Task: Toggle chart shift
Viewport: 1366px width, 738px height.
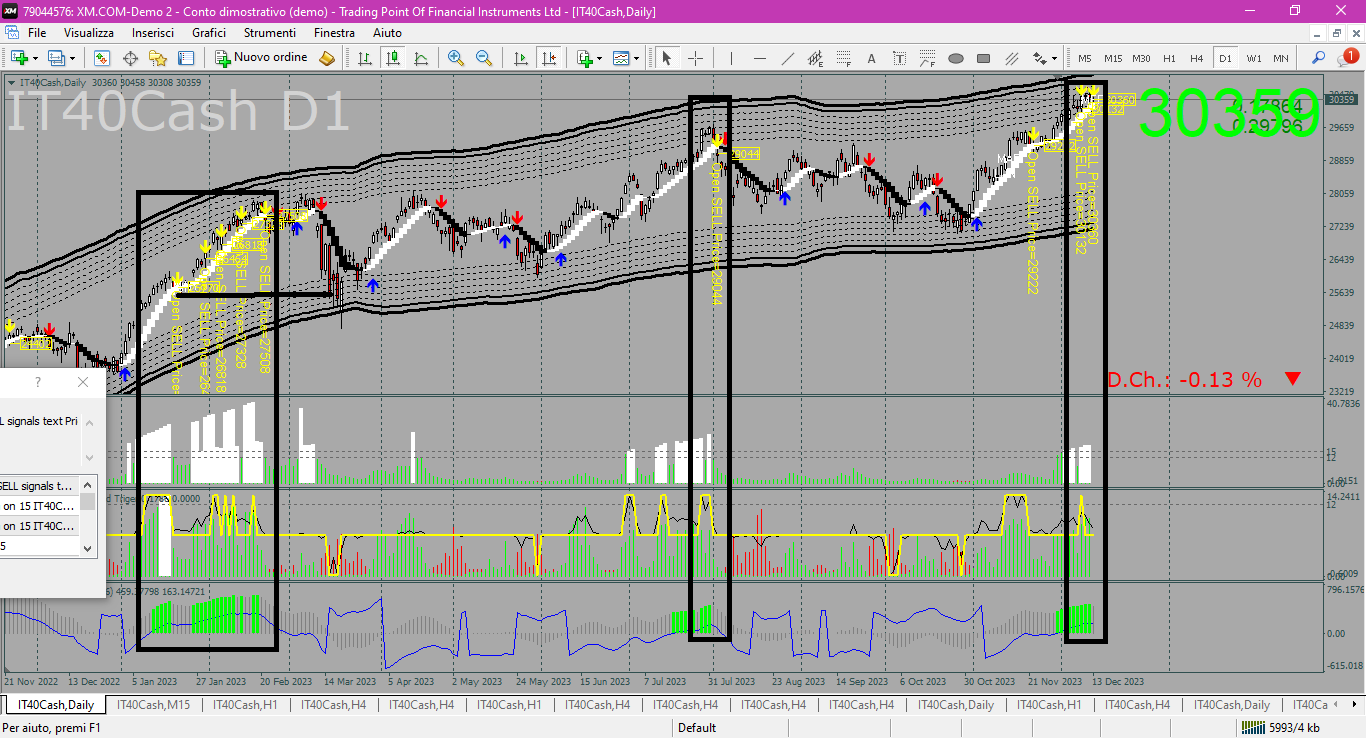Action: point(549,58)
